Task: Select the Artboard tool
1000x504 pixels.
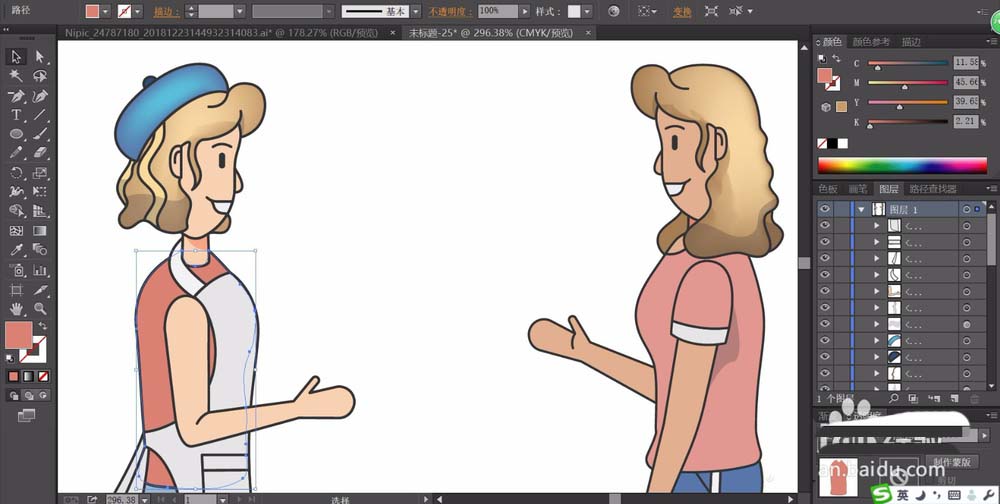Action: tap(16, 290)
